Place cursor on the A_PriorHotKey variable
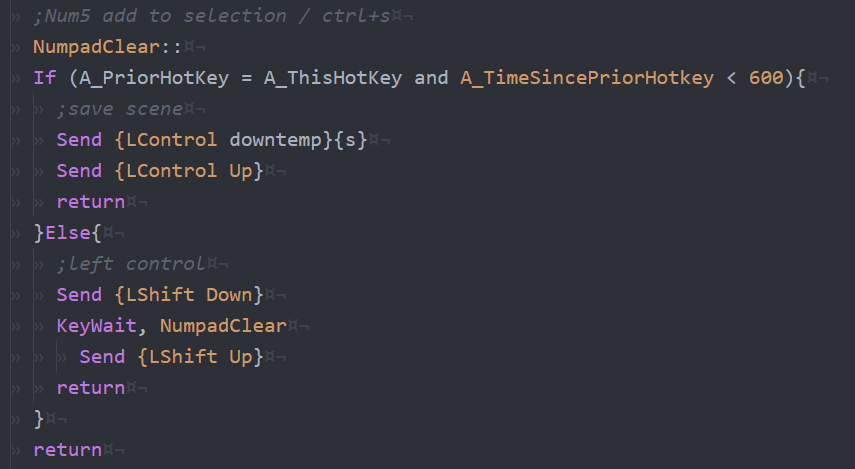Image resolution: width=855 pixels, height=469 pixels. (x=154, y=78)
